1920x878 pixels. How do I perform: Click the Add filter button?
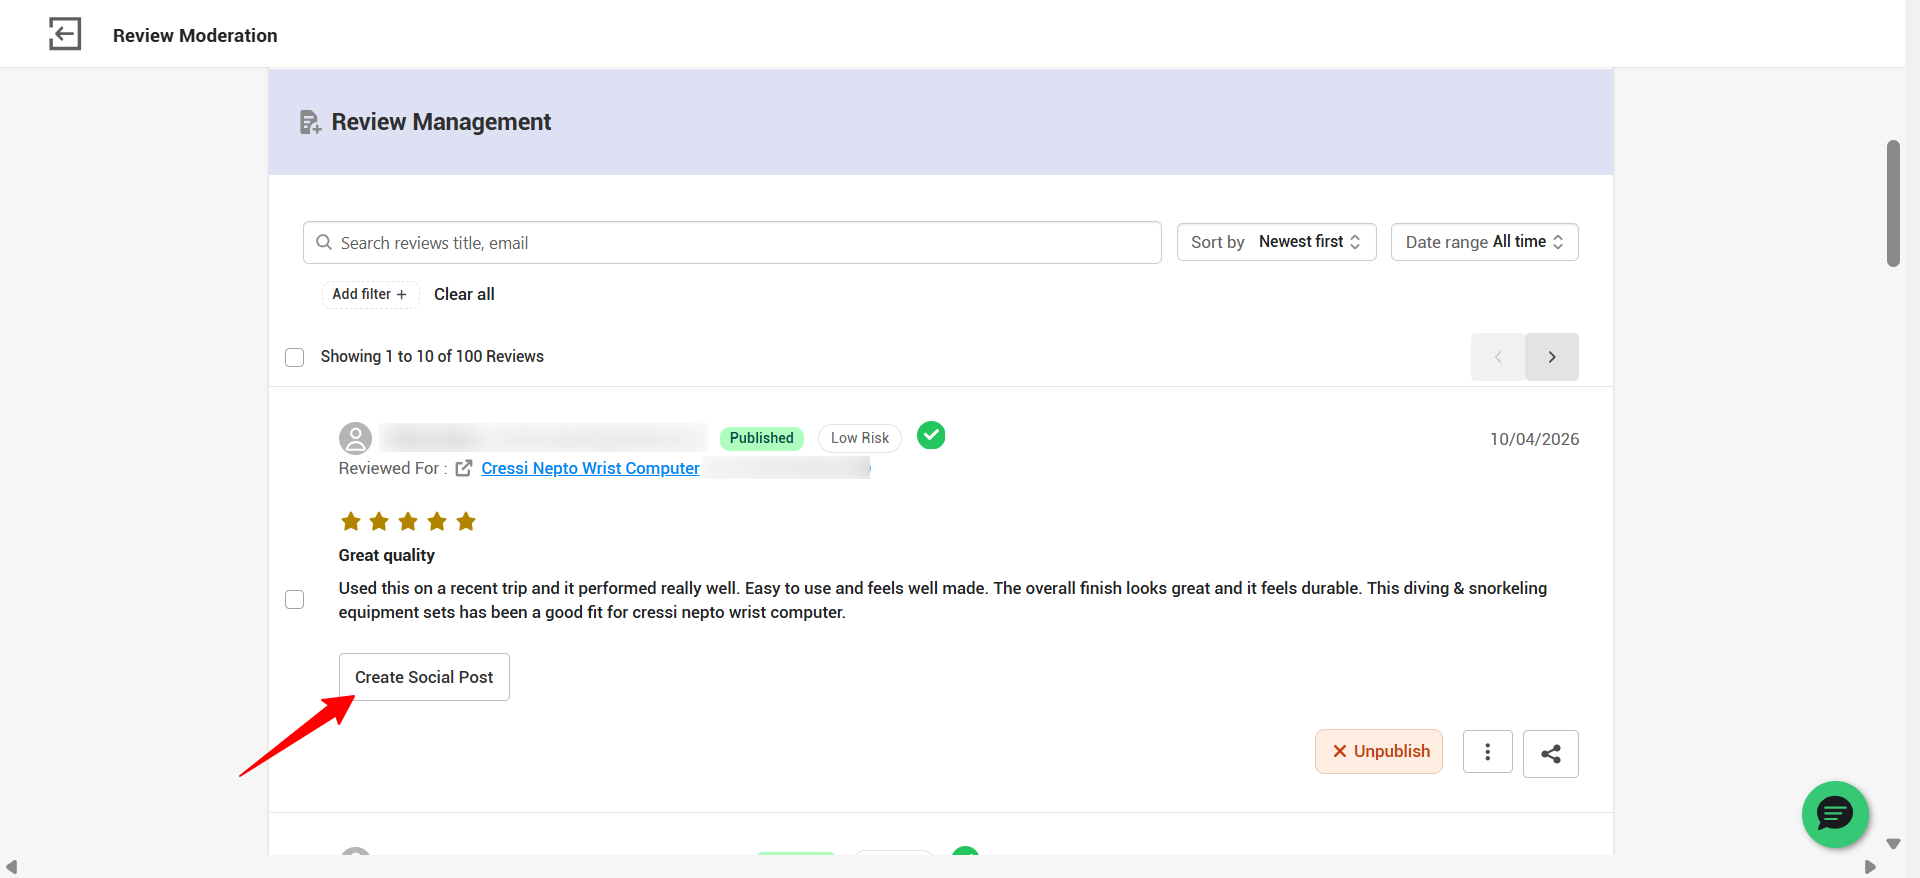click(x=370, y=294)
